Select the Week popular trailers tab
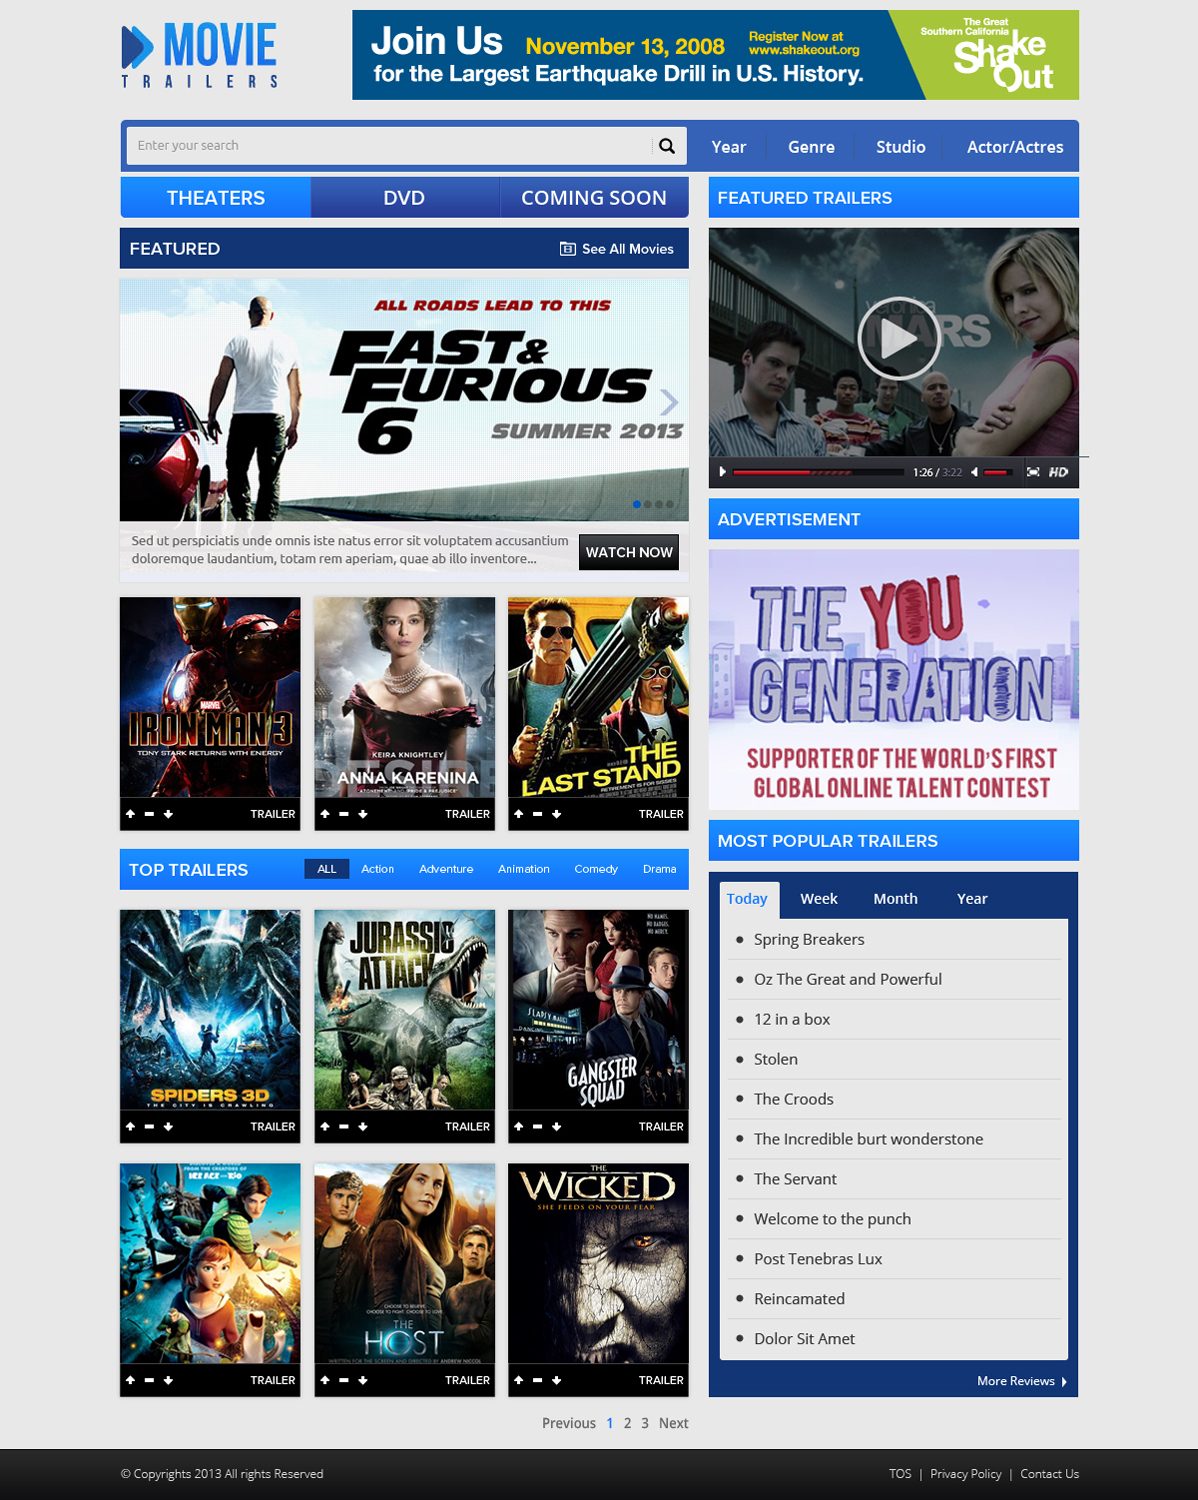Image resolution: width=1198 pixels, height=1500 pixels. pyautogui.click(x=819, y=899)
